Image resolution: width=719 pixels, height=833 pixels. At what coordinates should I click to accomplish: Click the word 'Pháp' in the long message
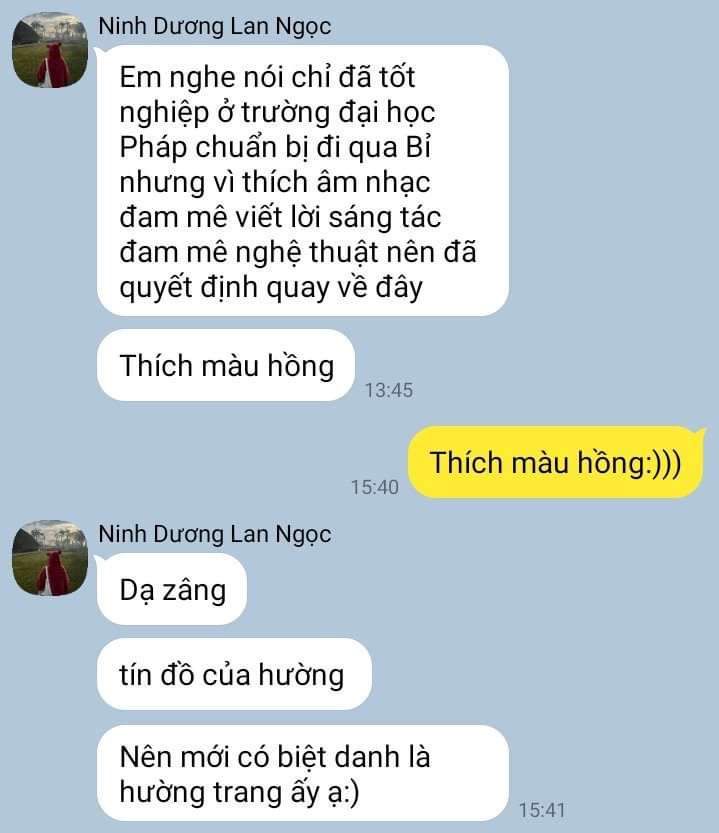coord(153,148)
